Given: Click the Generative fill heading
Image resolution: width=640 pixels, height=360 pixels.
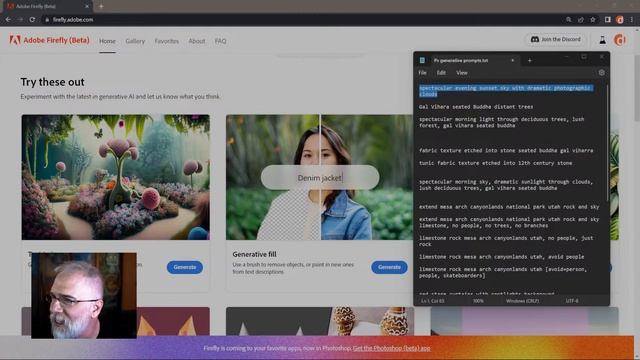Looking at the screenshot, I should [254, 254].
